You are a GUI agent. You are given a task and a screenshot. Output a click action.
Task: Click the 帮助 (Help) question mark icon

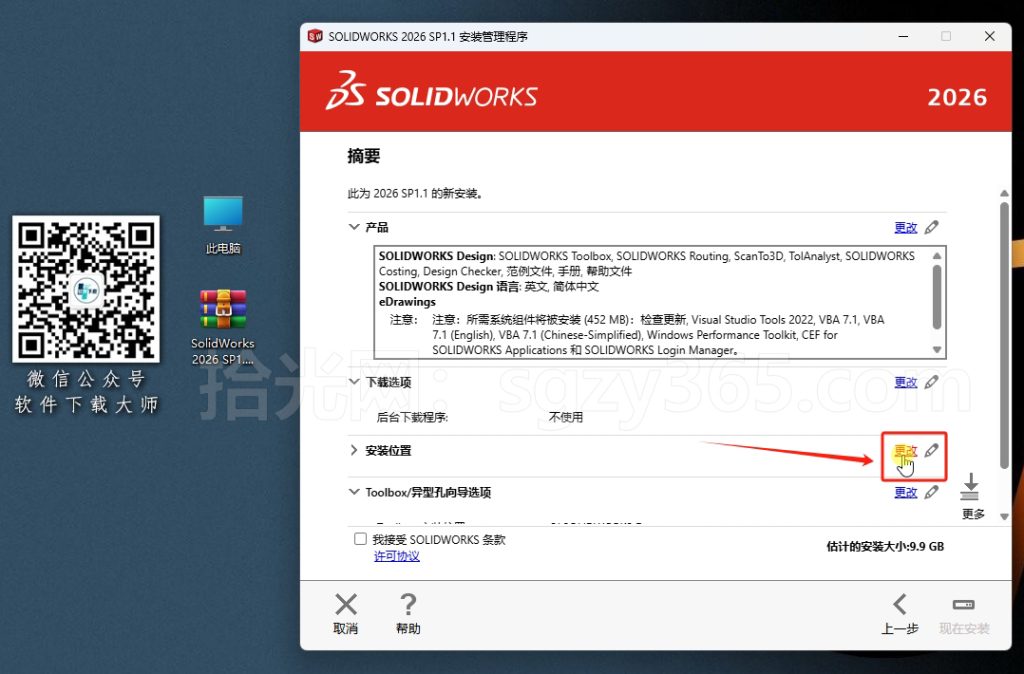407,605
